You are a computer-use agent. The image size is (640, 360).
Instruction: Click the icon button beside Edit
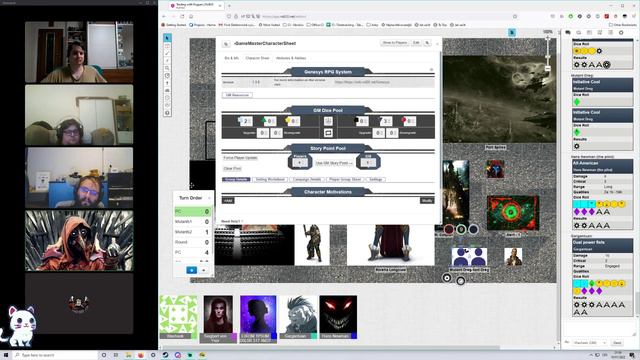click(427, 43)
